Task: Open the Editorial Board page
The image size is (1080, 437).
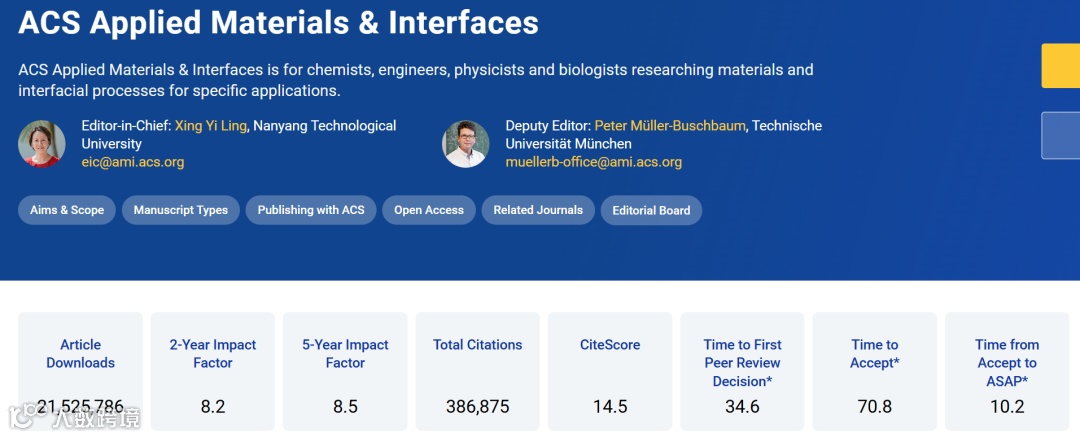Action: (x=651, y=210)
